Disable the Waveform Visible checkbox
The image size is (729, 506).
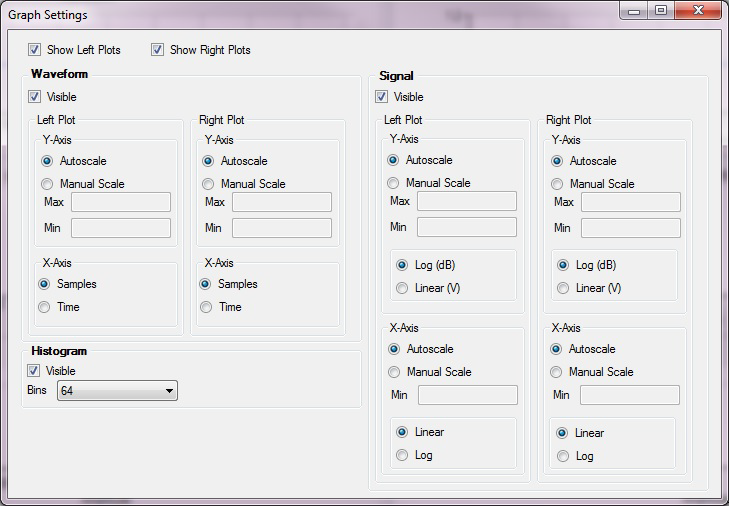[35, 97]
